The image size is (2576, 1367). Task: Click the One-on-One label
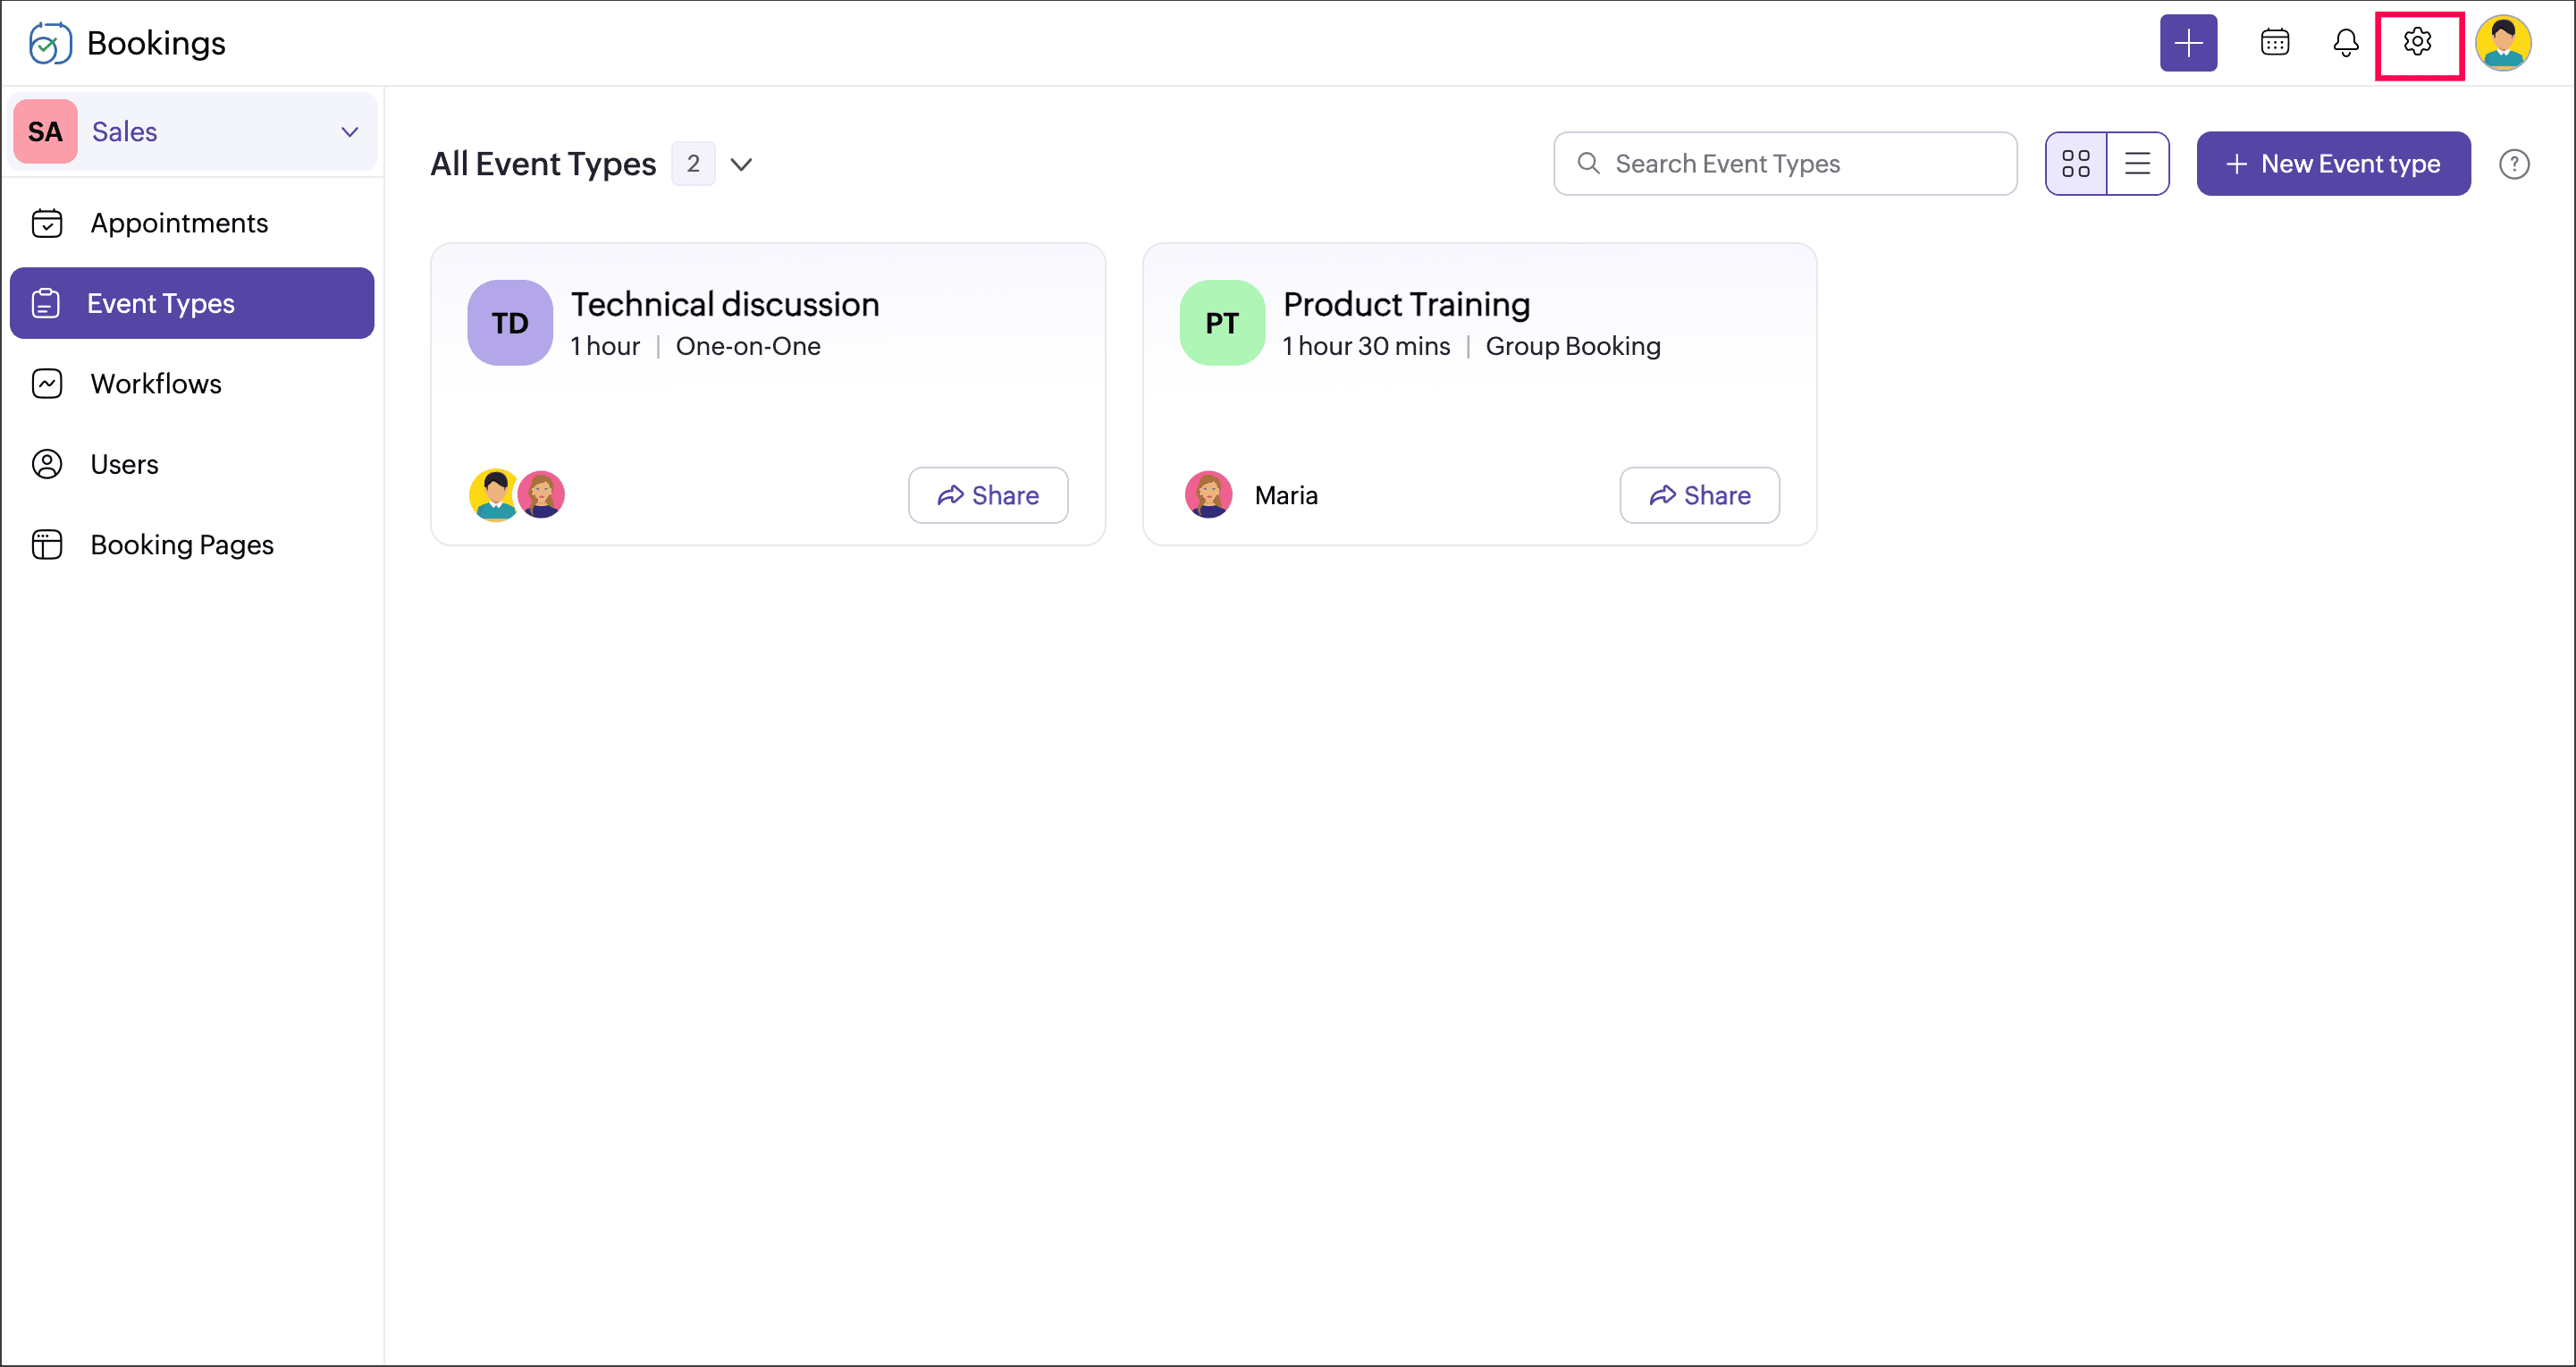748,346
